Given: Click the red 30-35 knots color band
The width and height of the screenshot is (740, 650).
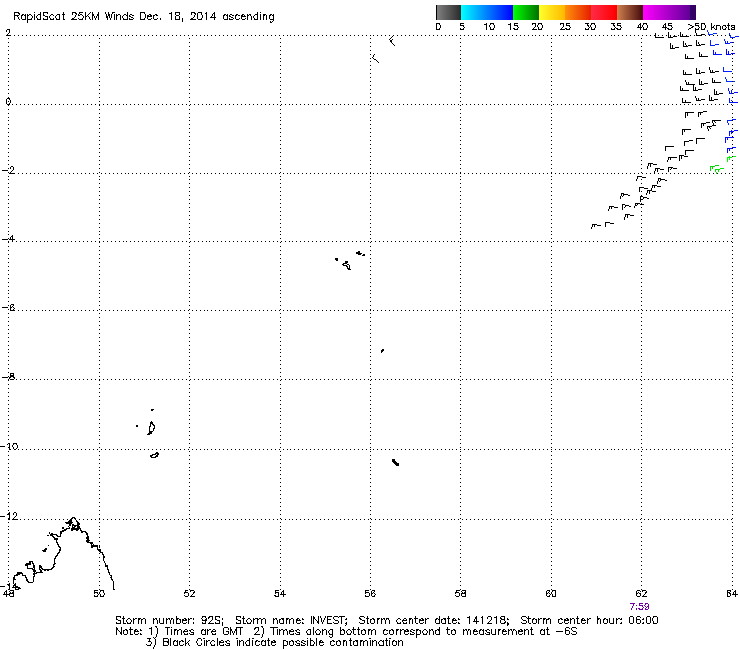Looking at the screenshot, I should tap(604, 12).
